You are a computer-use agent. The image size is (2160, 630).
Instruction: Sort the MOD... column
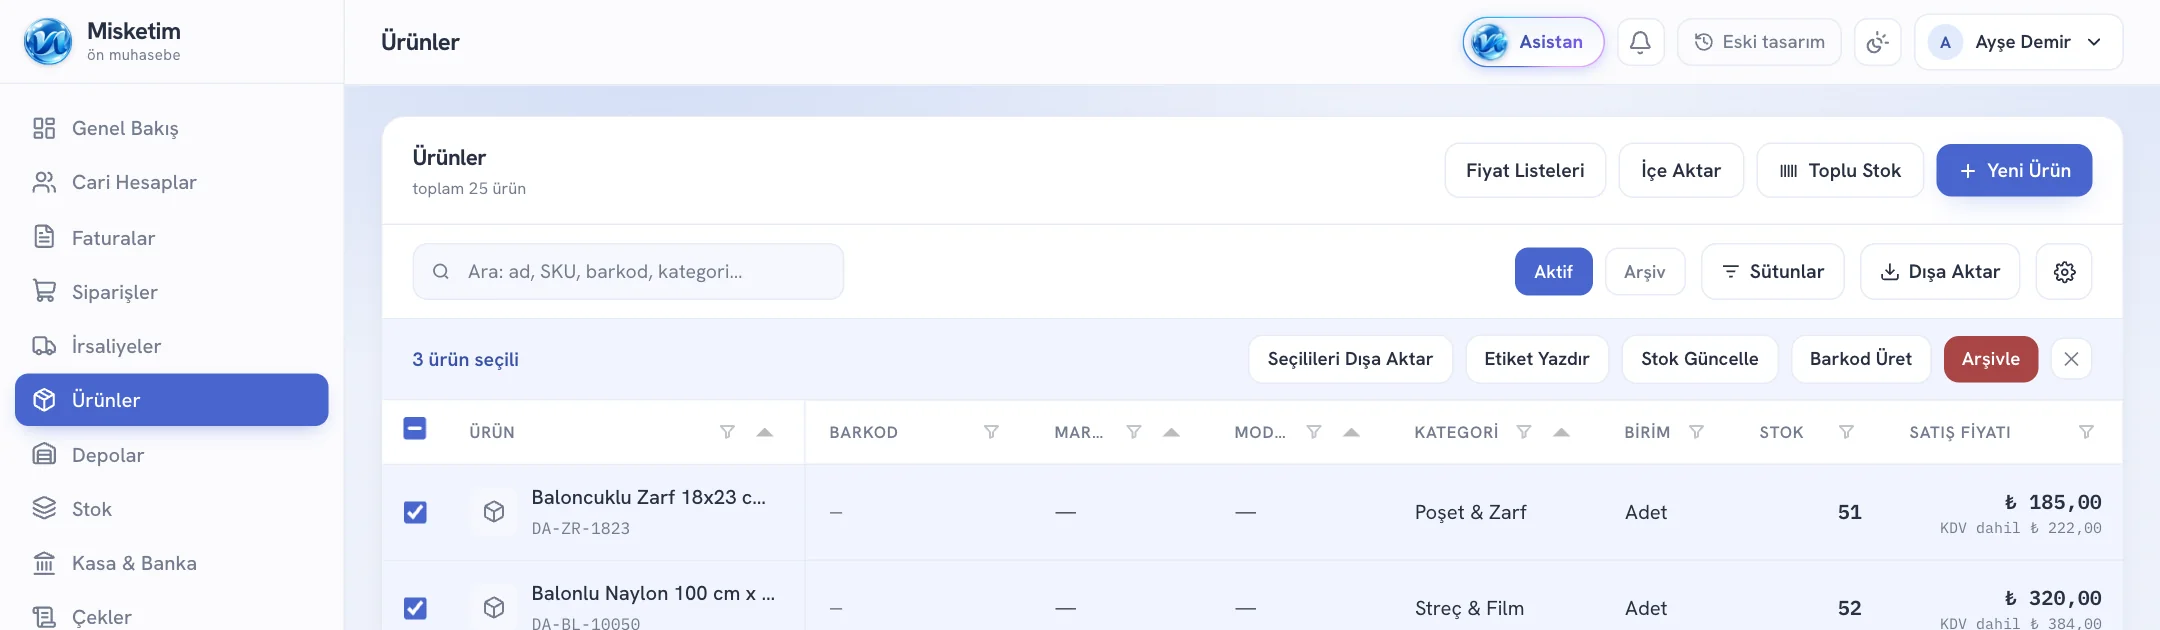click(x=1351, y=432)
